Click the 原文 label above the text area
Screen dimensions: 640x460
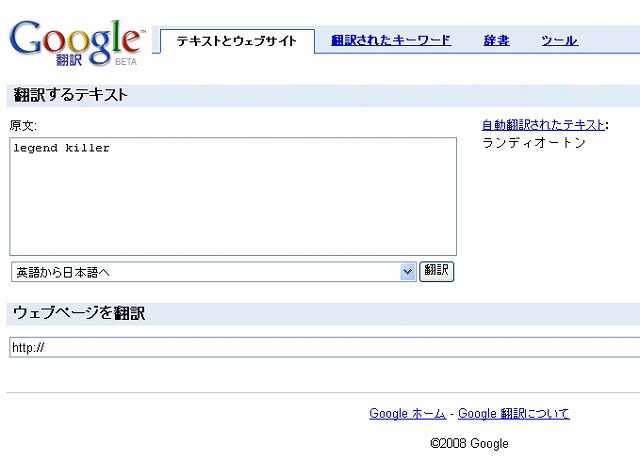[23, 126]
